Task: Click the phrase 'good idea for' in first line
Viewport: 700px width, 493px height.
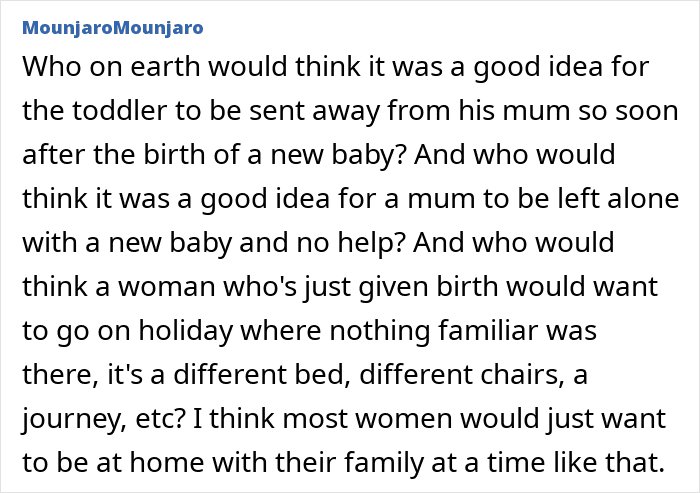Action: coord(561,67)
